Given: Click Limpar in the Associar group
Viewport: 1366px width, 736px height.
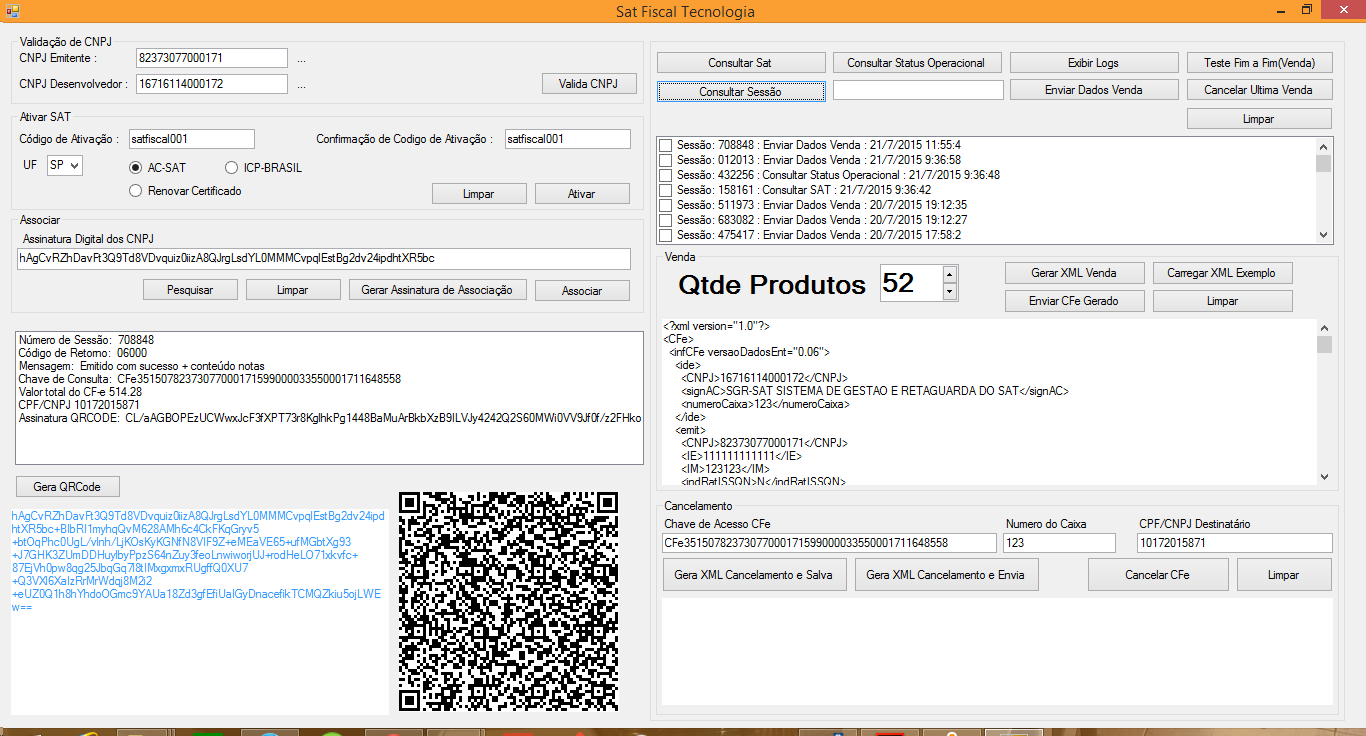Looking at the screenshot, I should point(292,290).
